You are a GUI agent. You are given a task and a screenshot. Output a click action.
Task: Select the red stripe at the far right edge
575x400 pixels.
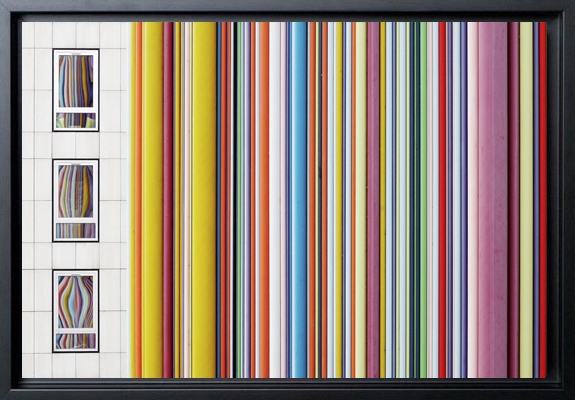pyautogui.click(x=543, y=200)
